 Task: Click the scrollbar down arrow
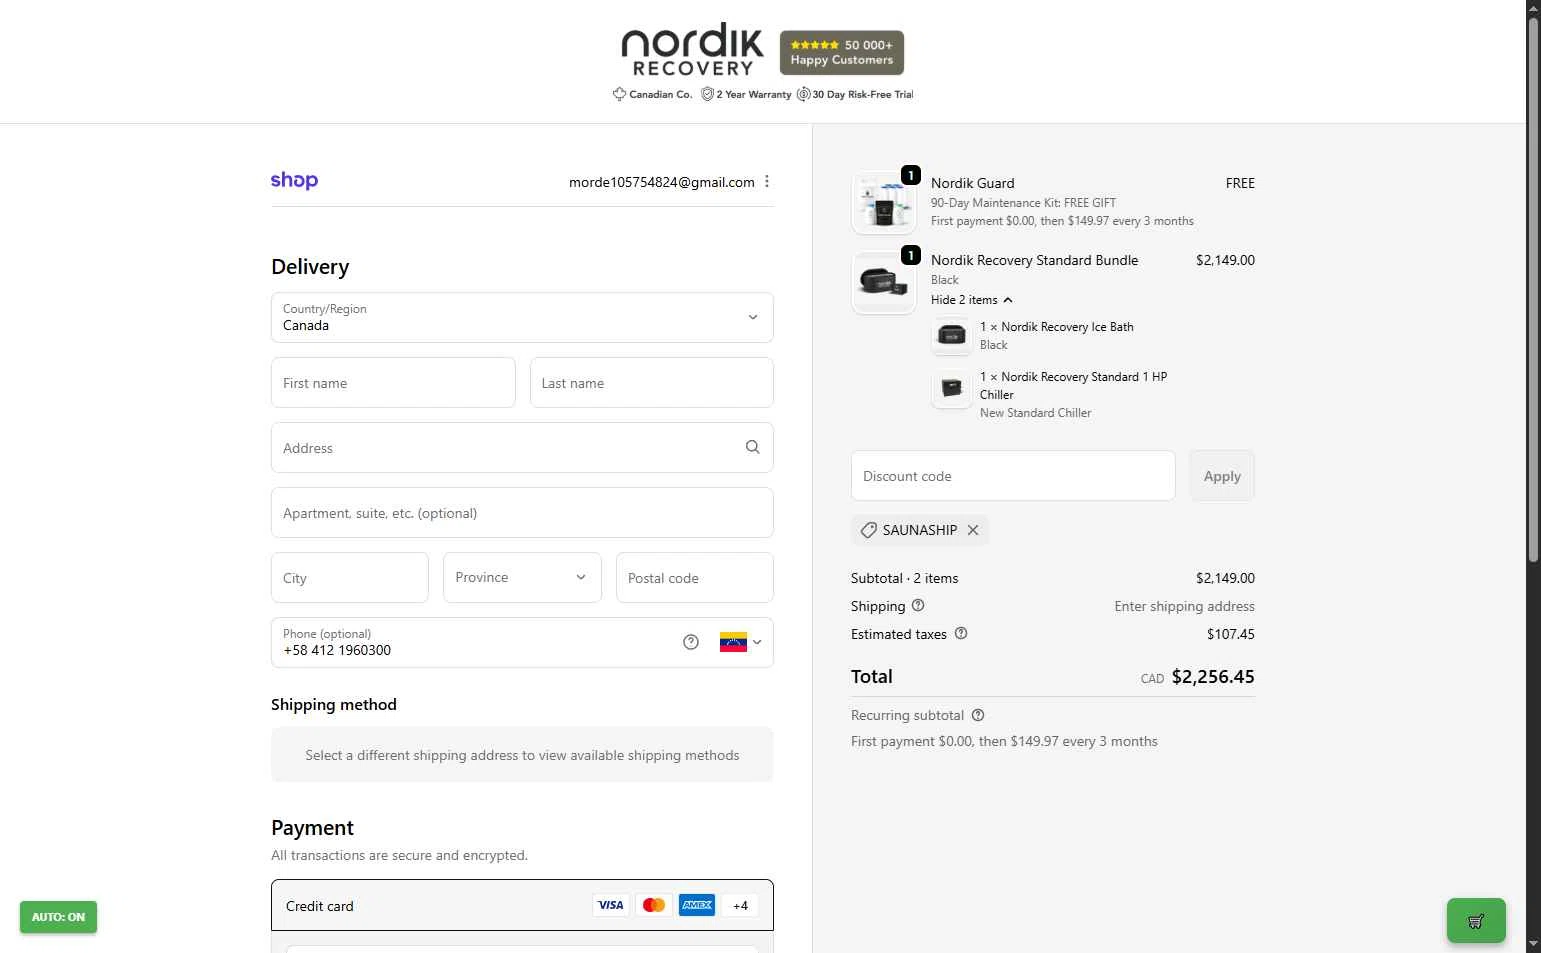[1533, 944]
